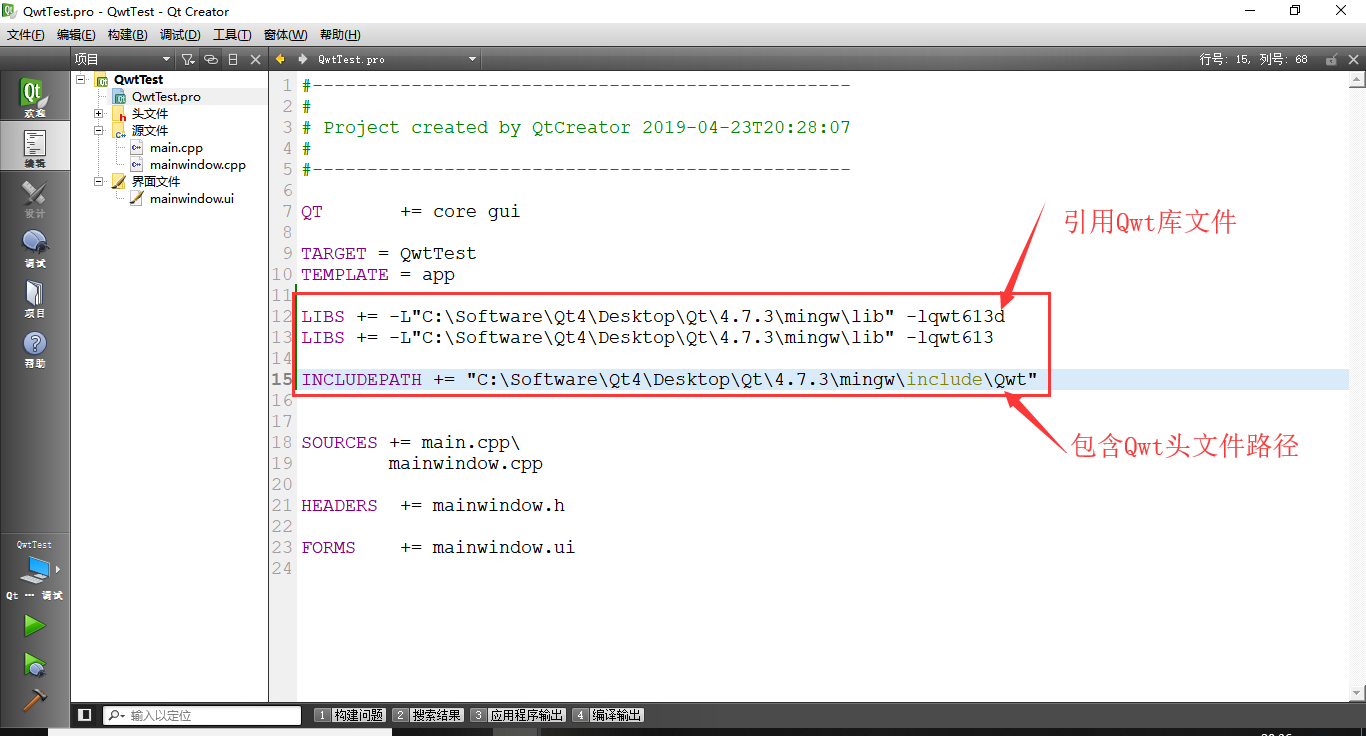This screenshot has height=736, width=1366.
Task: Go forward with the grey arrow
Action: [301, 60]
